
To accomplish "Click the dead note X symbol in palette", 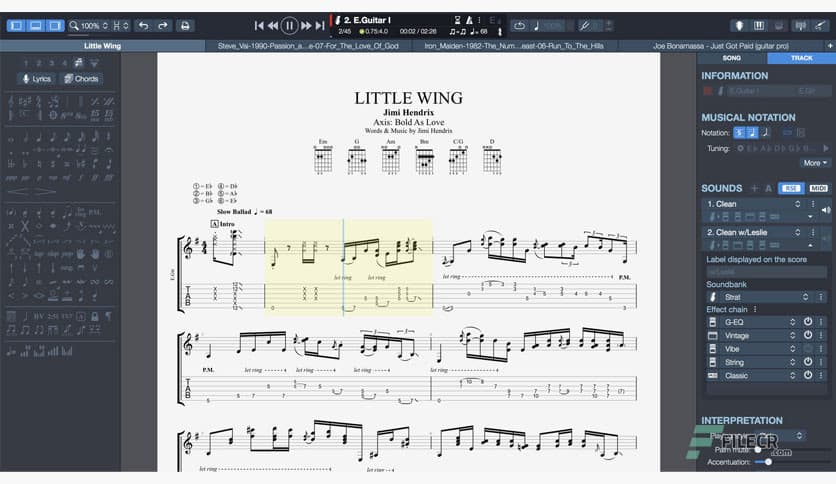I will coord(25,225).
